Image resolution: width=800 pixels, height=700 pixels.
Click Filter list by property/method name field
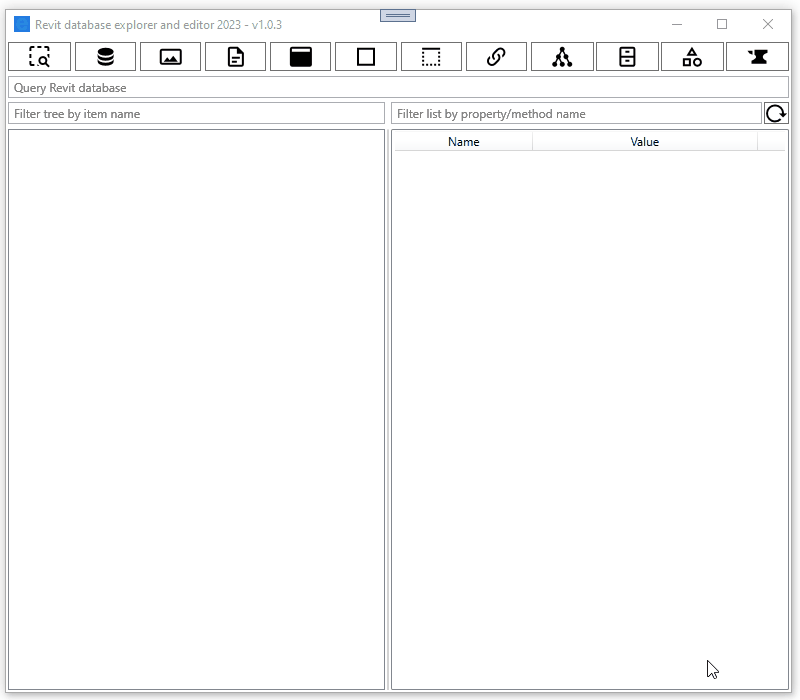coord(576,113)
